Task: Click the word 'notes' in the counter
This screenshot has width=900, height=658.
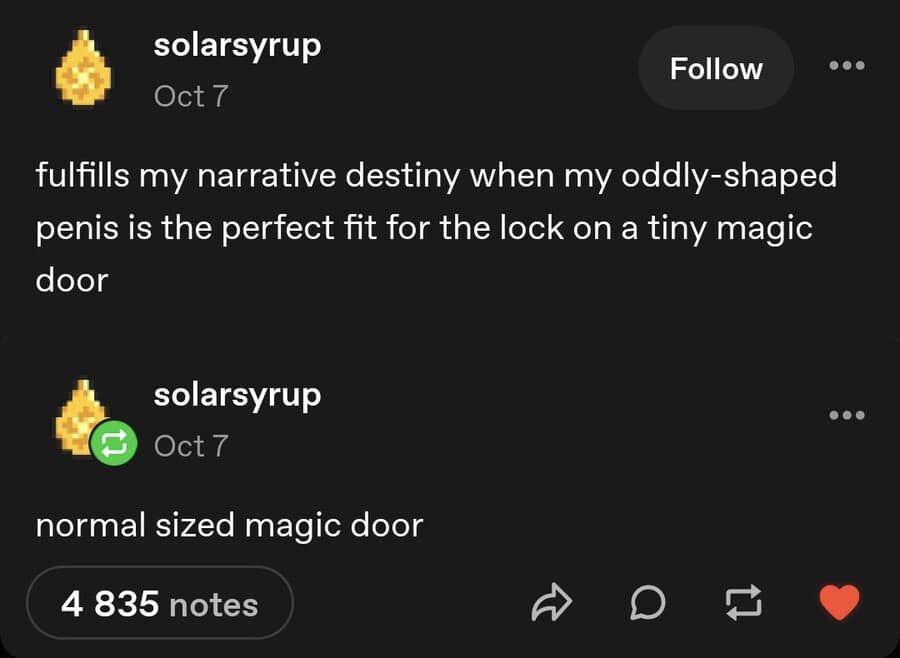Action: pos(214,605)
